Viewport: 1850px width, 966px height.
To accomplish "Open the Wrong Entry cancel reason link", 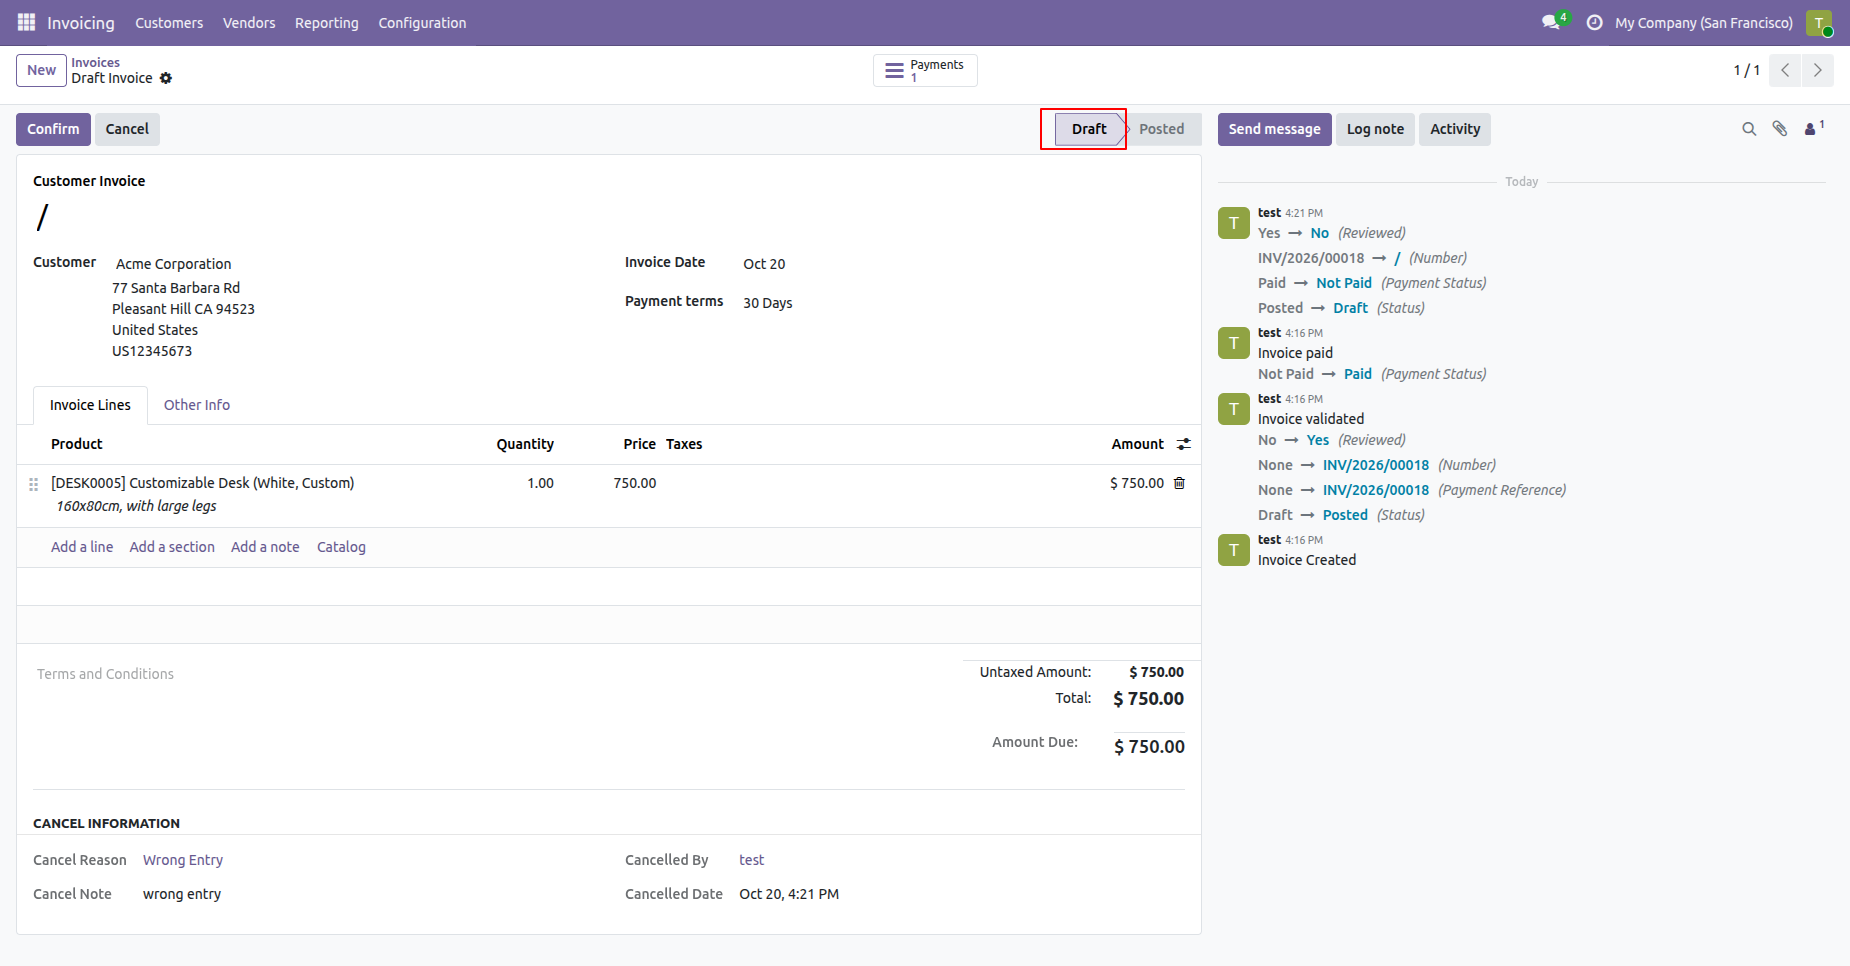I will [x=183, y=860].
